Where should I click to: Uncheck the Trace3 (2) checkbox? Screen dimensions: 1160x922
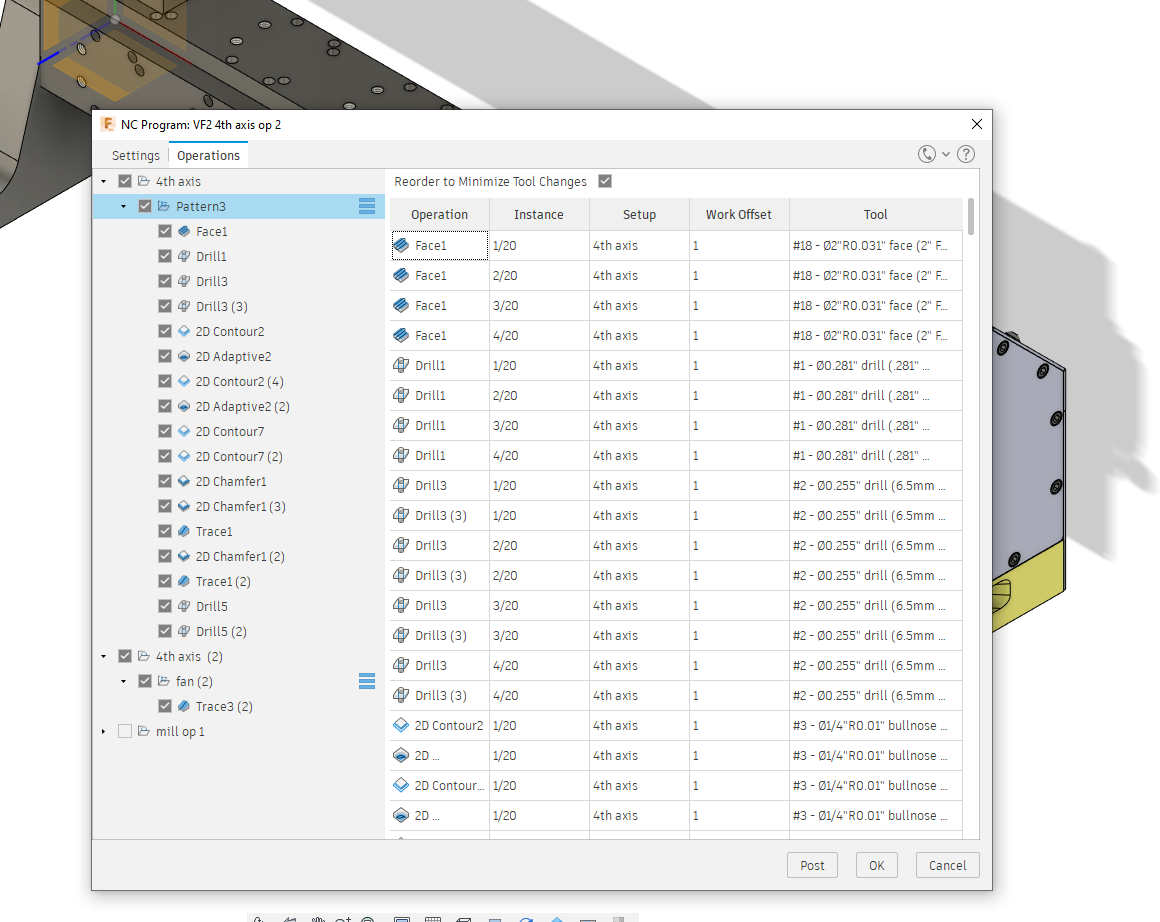165,706
